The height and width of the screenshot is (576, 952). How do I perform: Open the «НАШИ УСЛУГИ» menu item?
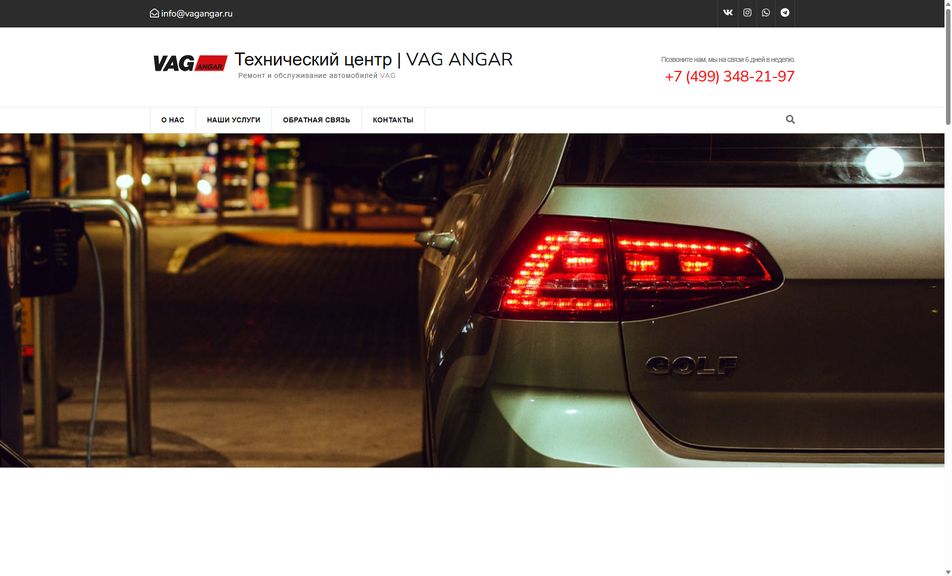(x=233, y=120)
